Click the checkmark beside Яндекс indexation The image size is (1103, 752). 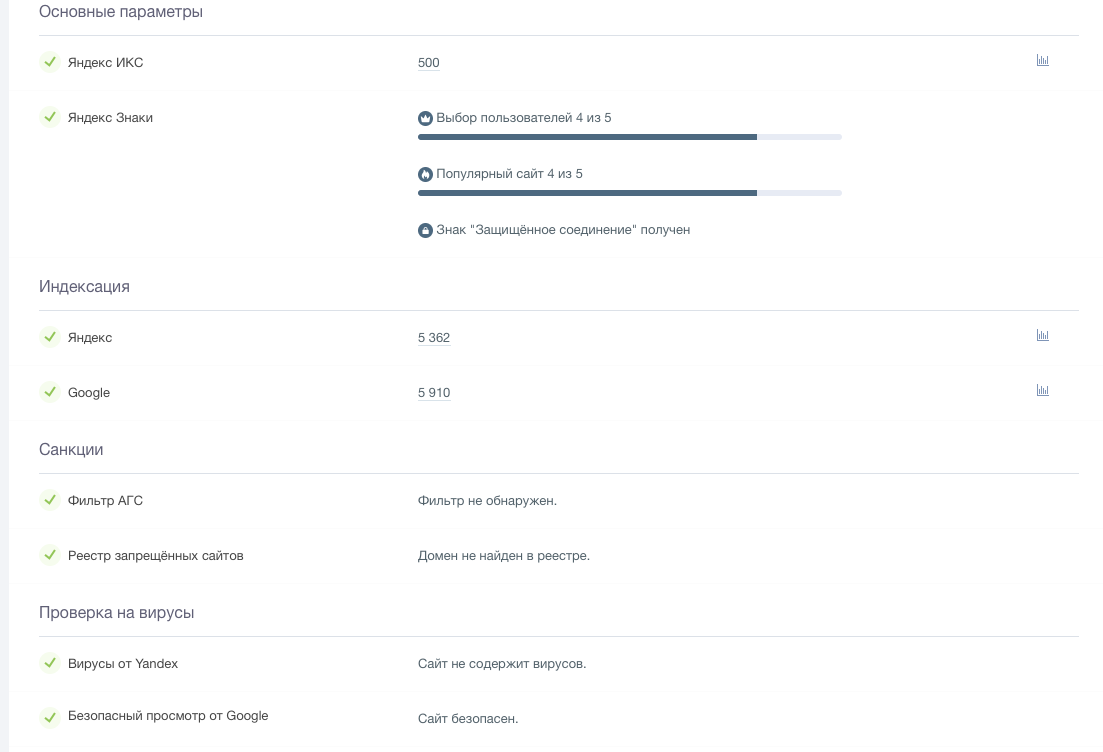coord(50,337)
